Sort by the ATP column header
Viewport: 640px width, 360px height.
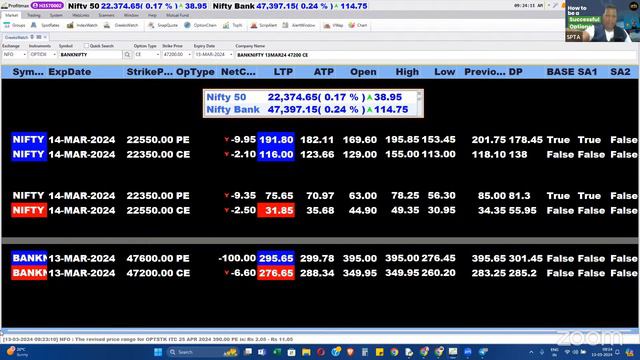323,72
